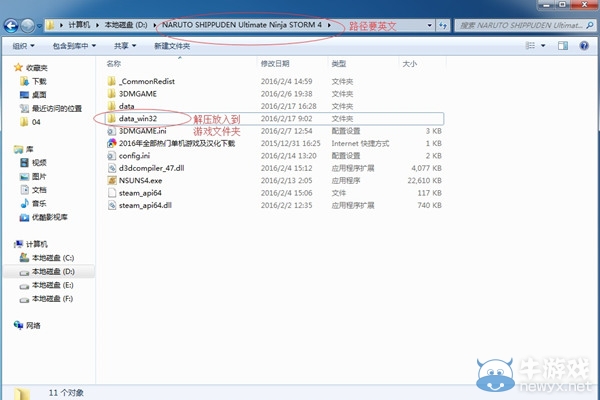Click the NSUNS4.exe file name
The image size is (600, 400).
tap(140, 180)
